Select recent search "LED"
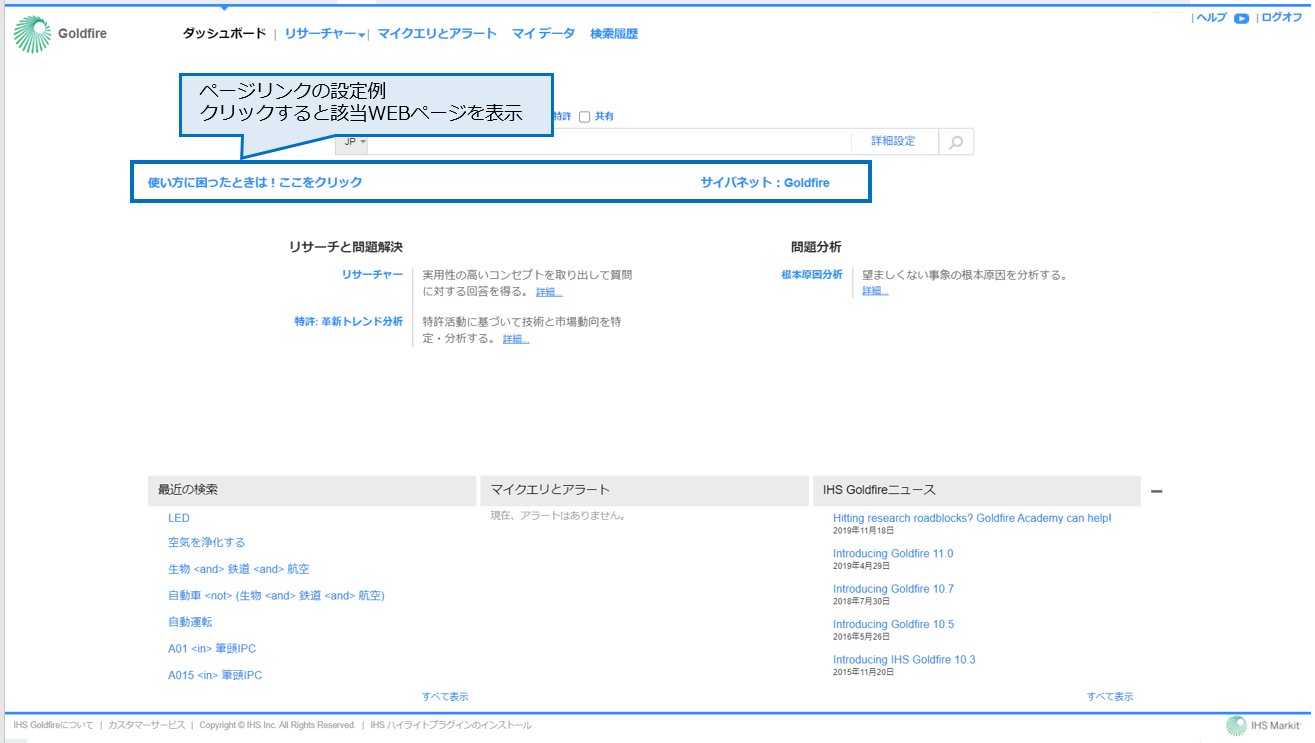The height and width of the screenshot is (743, 1315). pyautogui.click(x=179, y=518)
